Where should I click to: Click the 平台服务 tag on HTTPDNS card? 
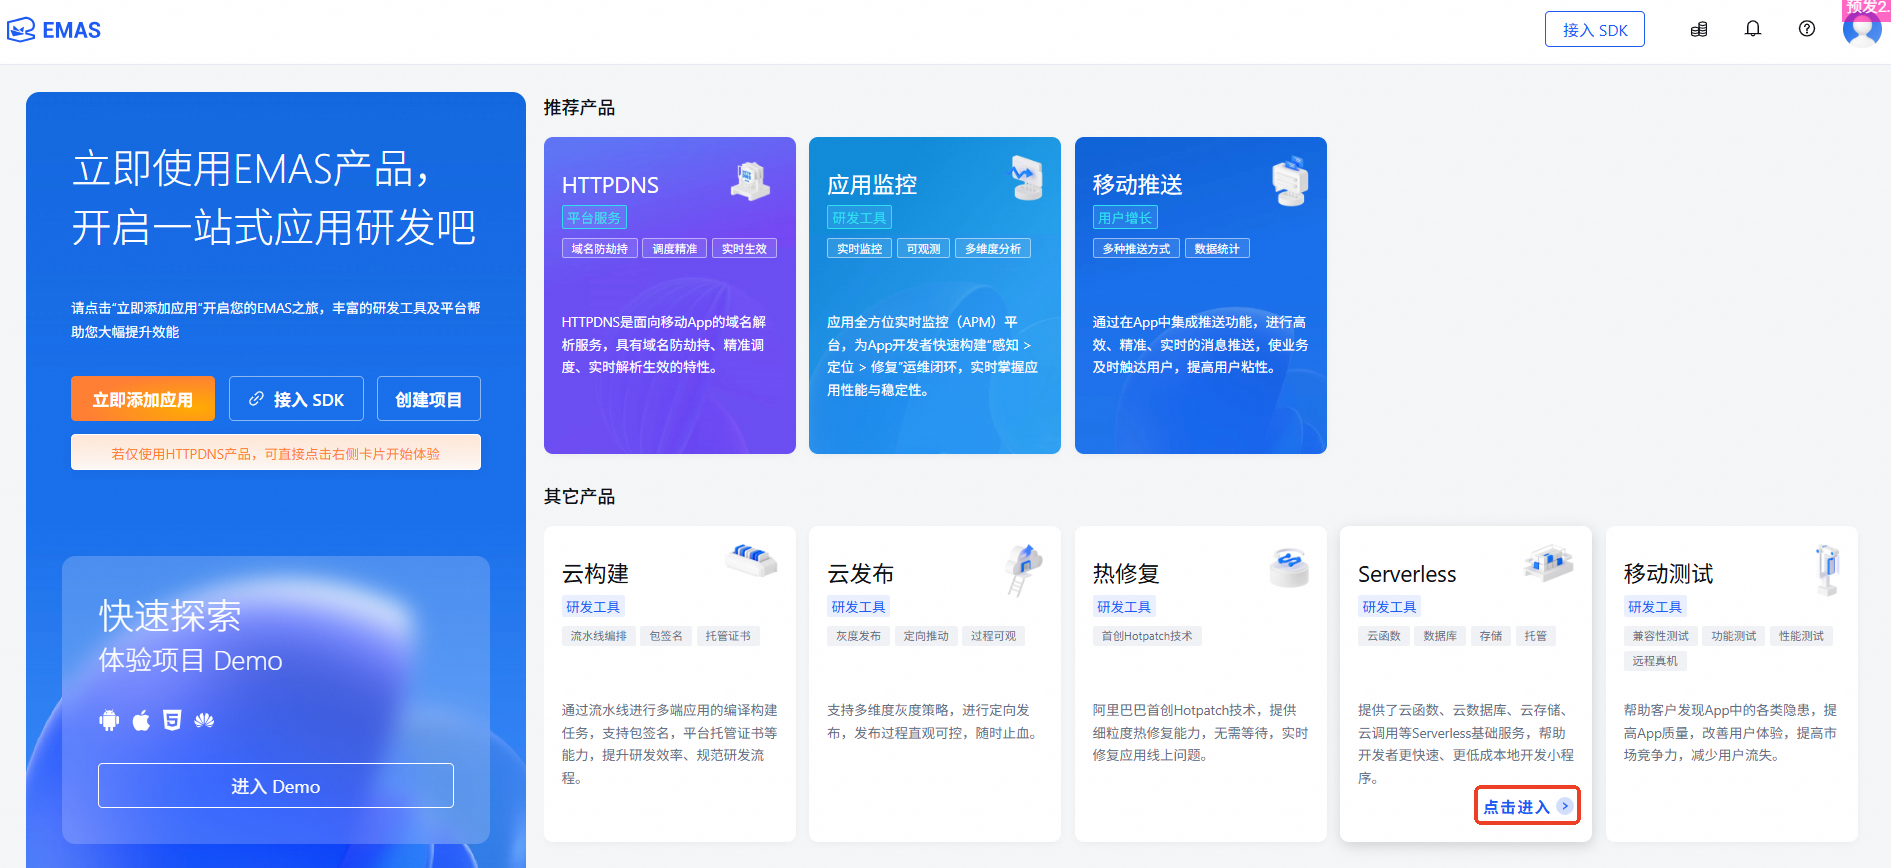[x=594, y=217]
